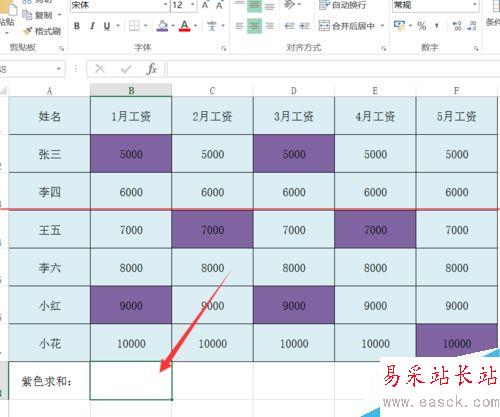Open the Name Box dropdown arrow
This screenshot has width=500, height=417.
click(59, 69)
